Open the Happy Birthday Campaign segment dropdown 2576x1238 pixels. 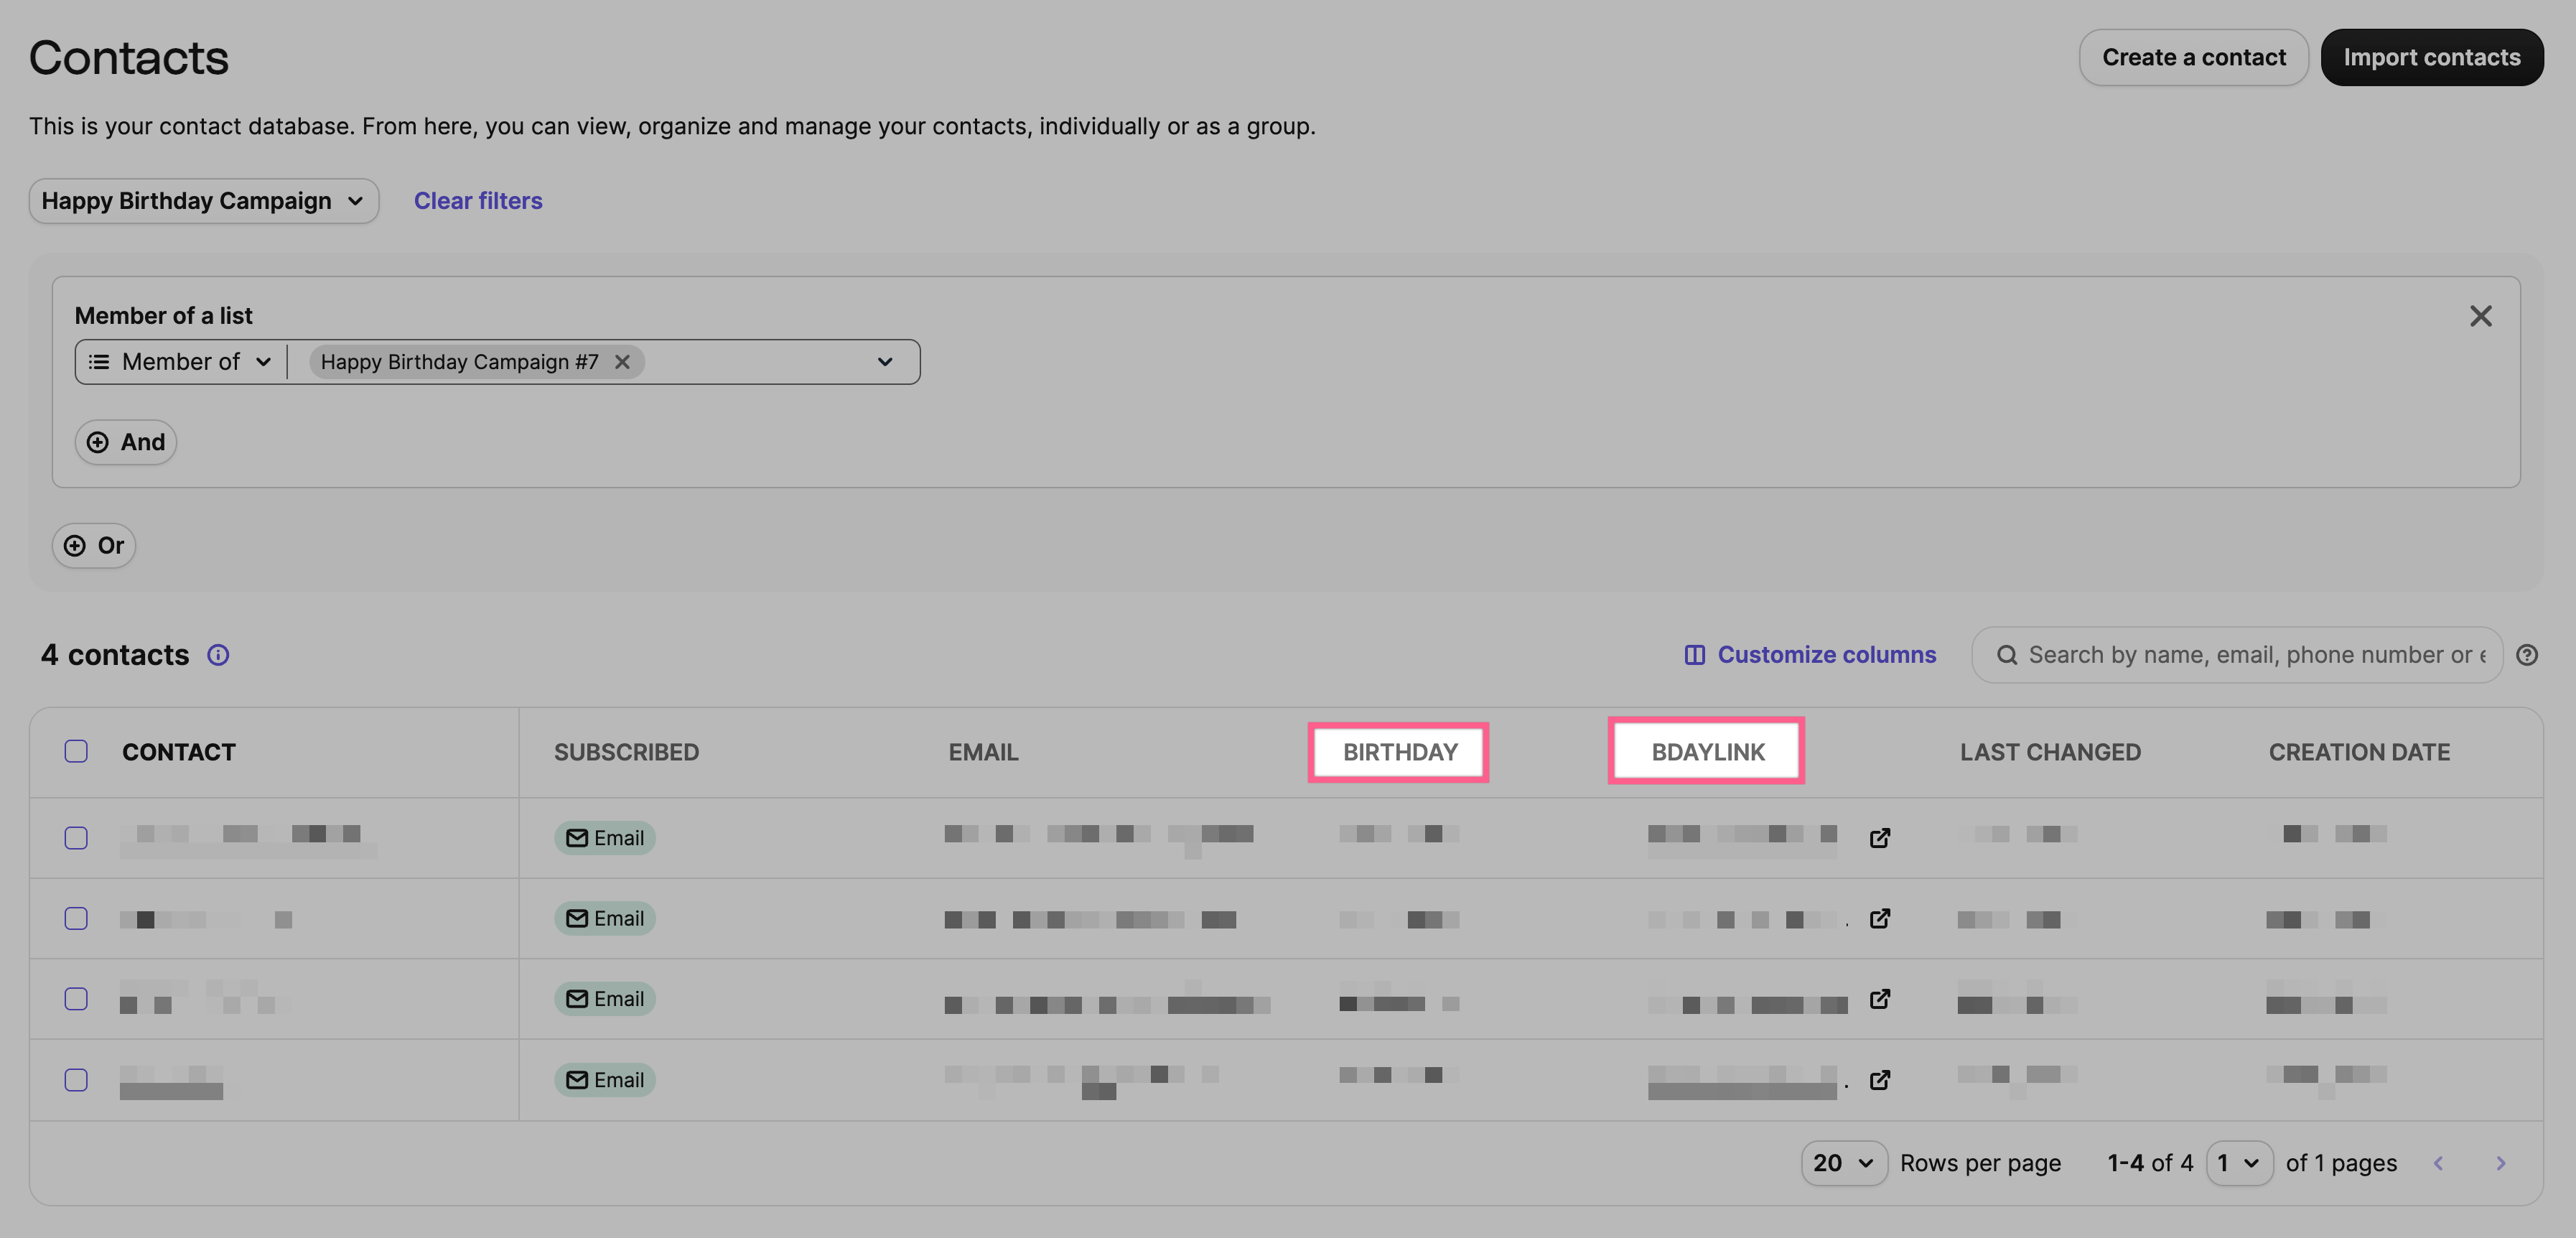[204, 201]
